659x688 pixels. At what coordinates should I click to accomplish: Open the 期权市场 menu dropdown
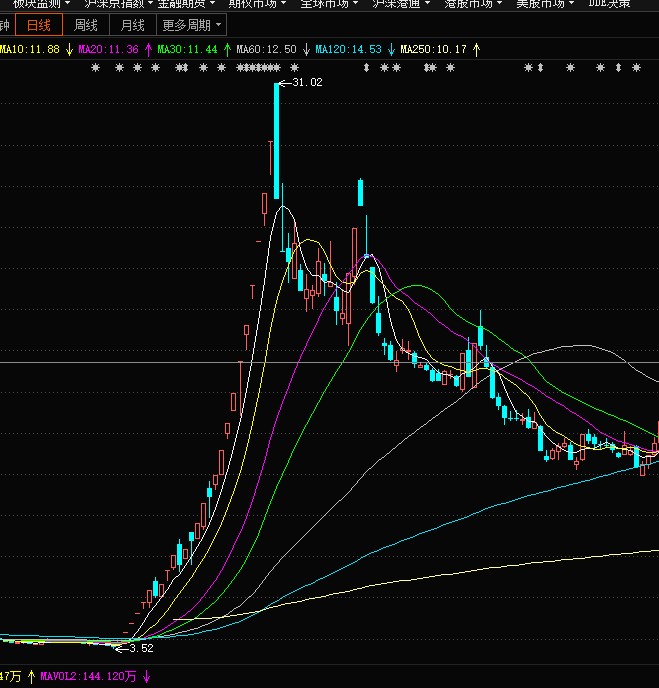(257, 4)
